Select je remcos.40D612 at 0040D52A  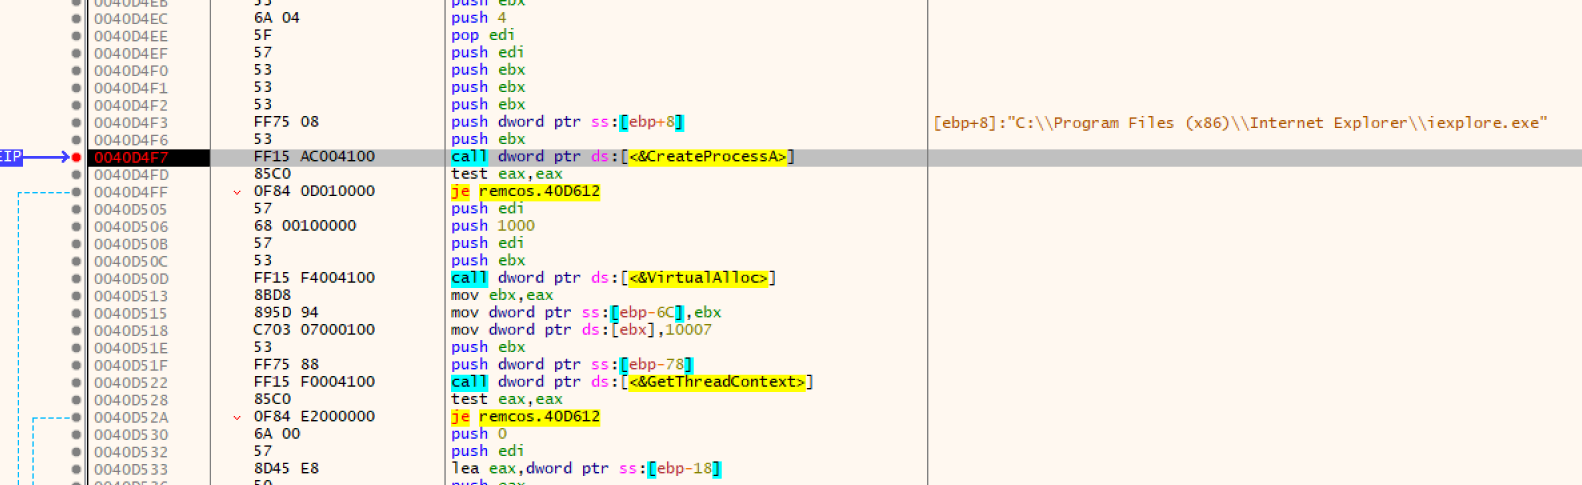pos(525,416)
